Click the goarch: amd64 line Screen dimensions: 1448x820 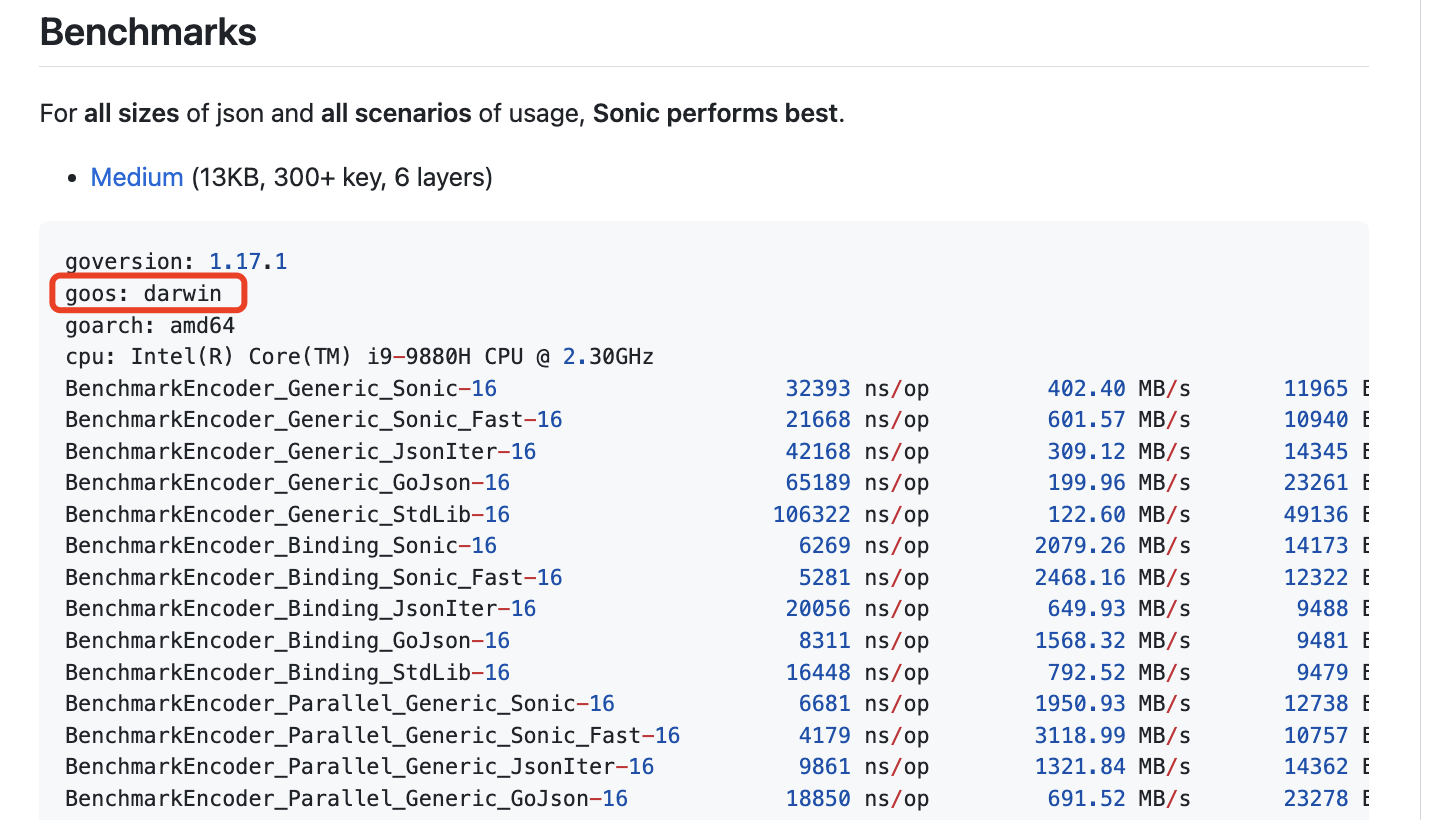[149, 326]
